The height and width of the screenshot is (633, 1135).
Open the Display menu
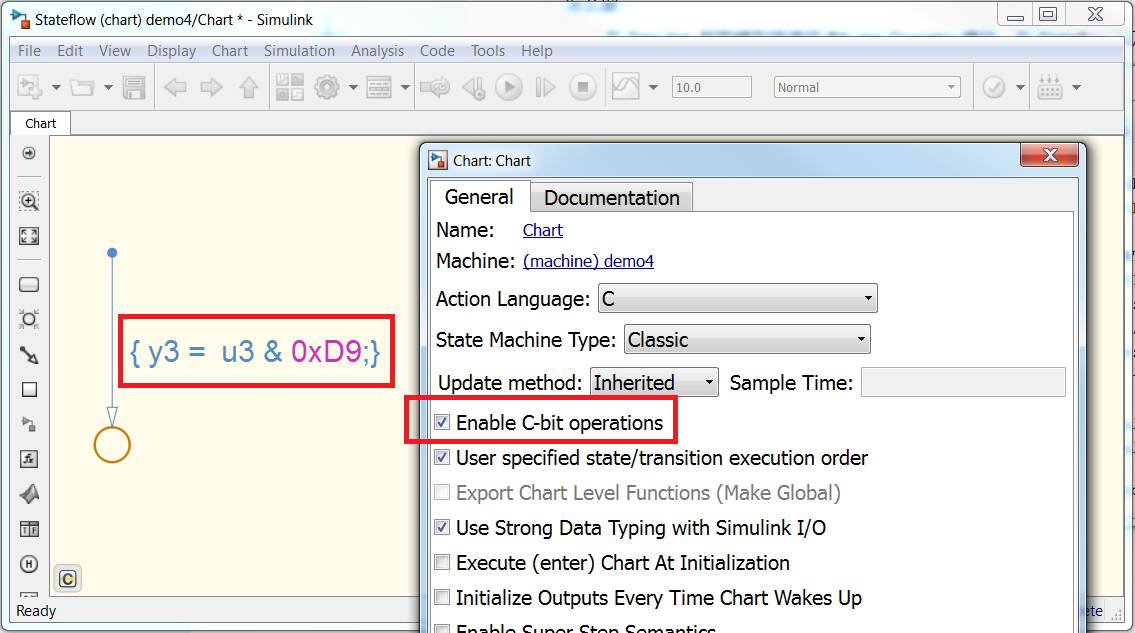172,51
